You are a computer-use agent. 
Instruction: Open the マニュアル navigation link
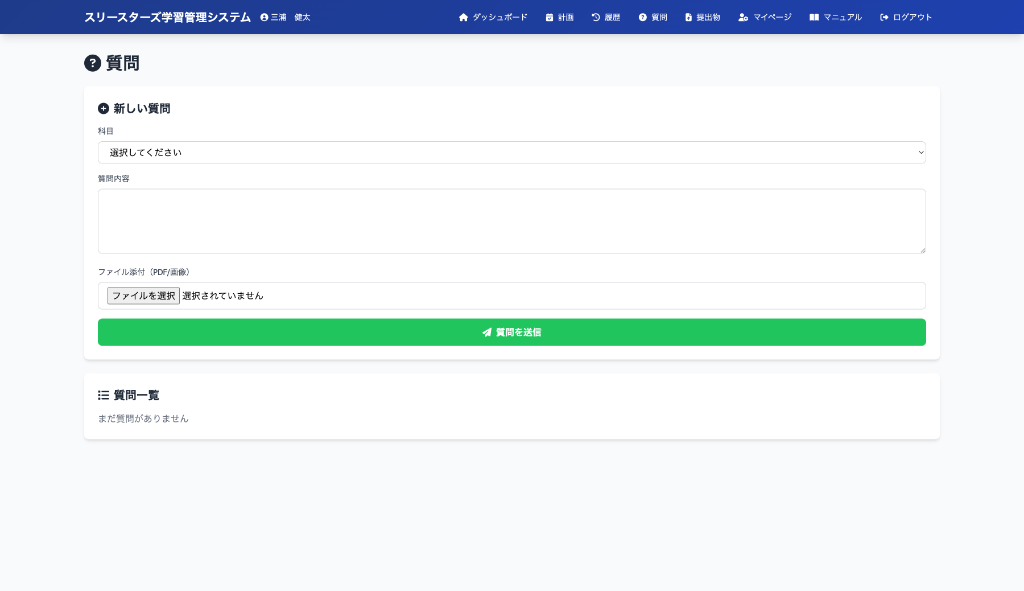point(842,17)
